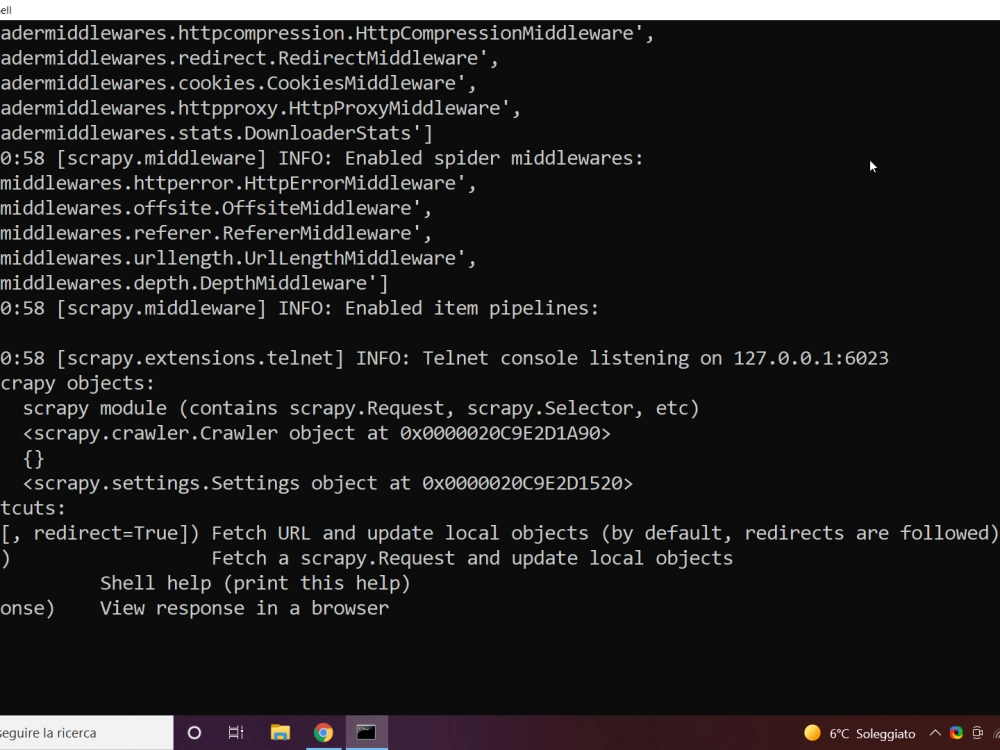Viewport: 1000px width, 750px height.
Task: Click the HttpCompressionMiddleware line
Action: (327, 33)
